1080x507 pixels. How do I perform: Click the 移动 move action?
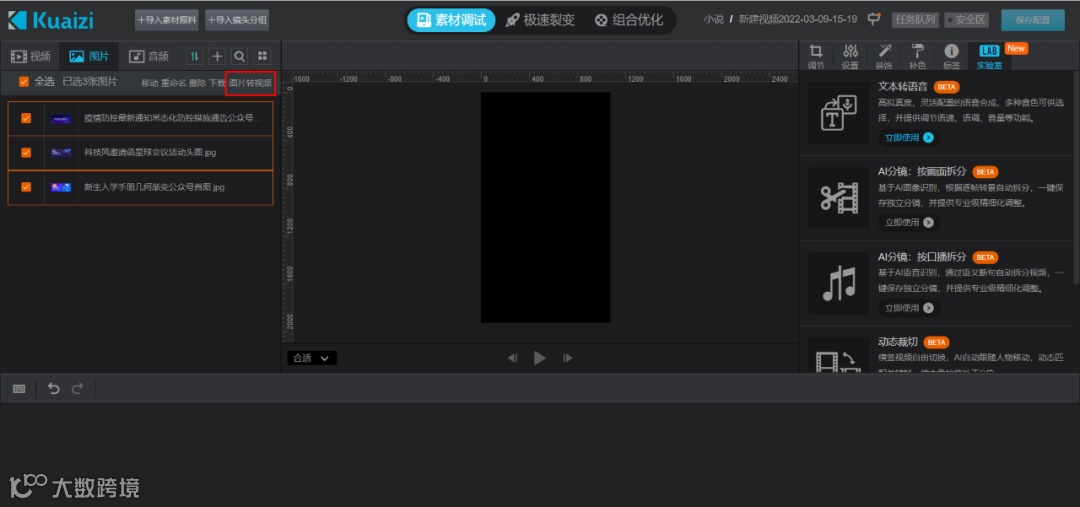[149, 83]
